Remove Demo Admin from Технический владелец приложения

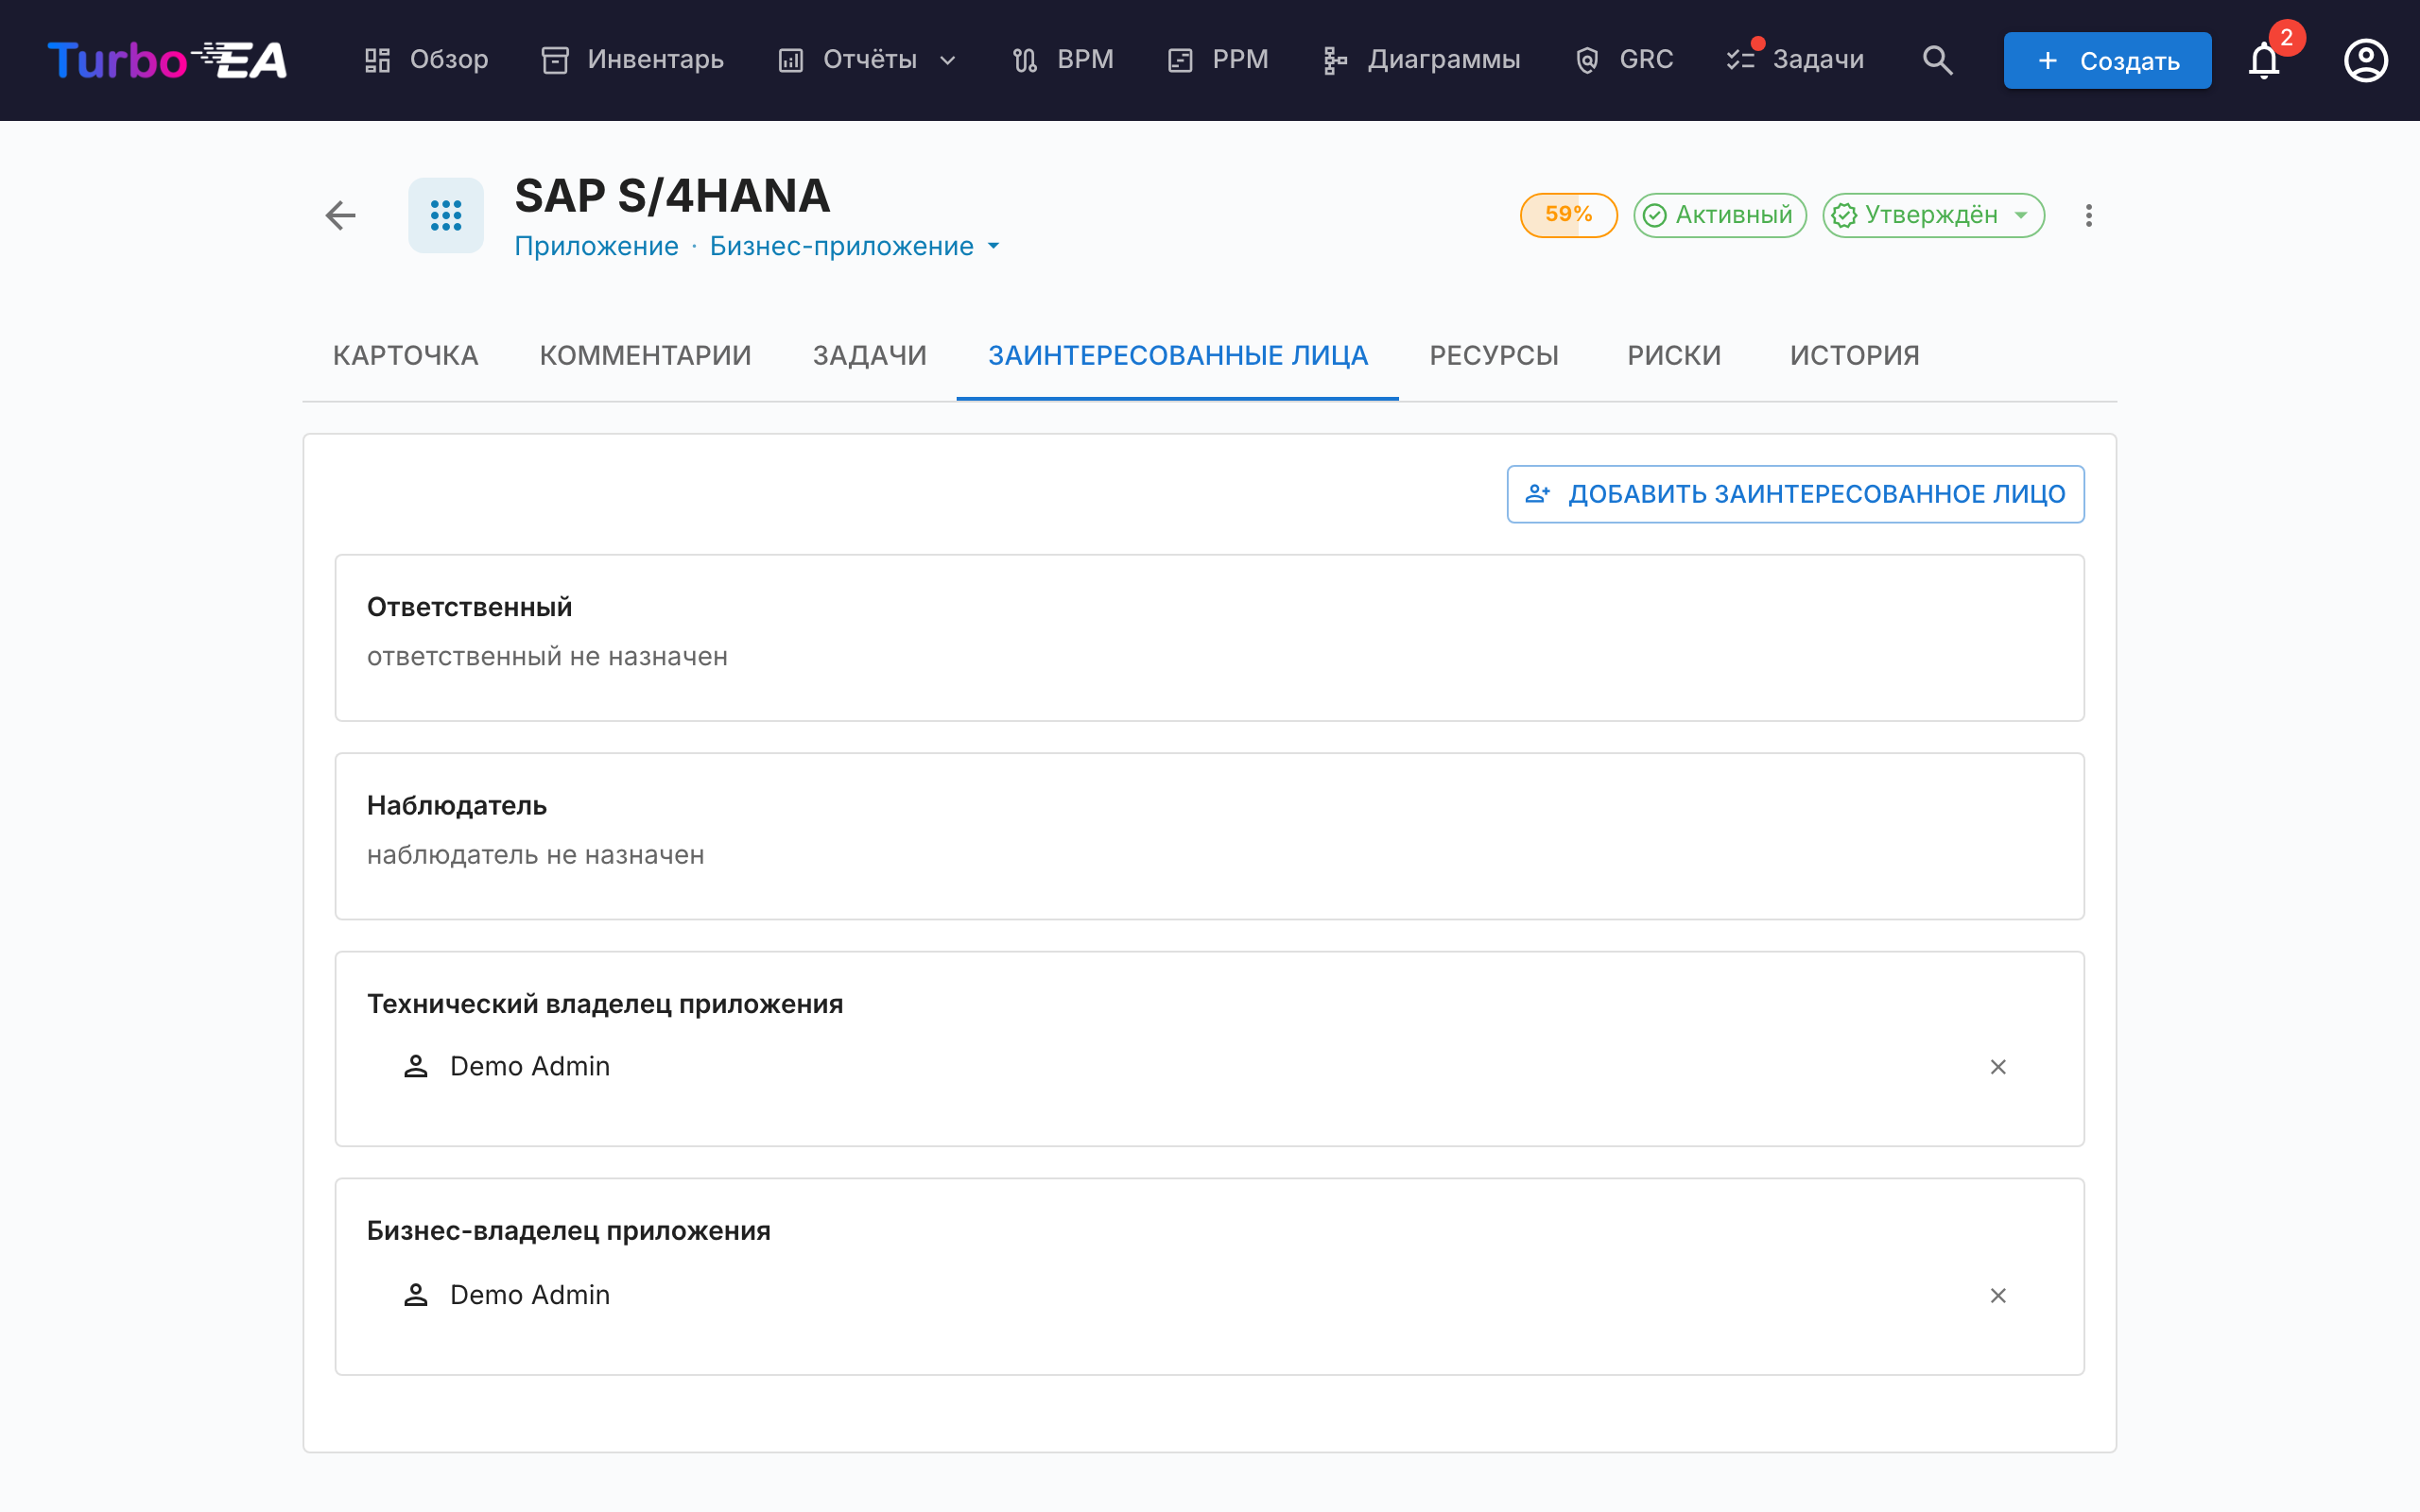point(1997,1067)
